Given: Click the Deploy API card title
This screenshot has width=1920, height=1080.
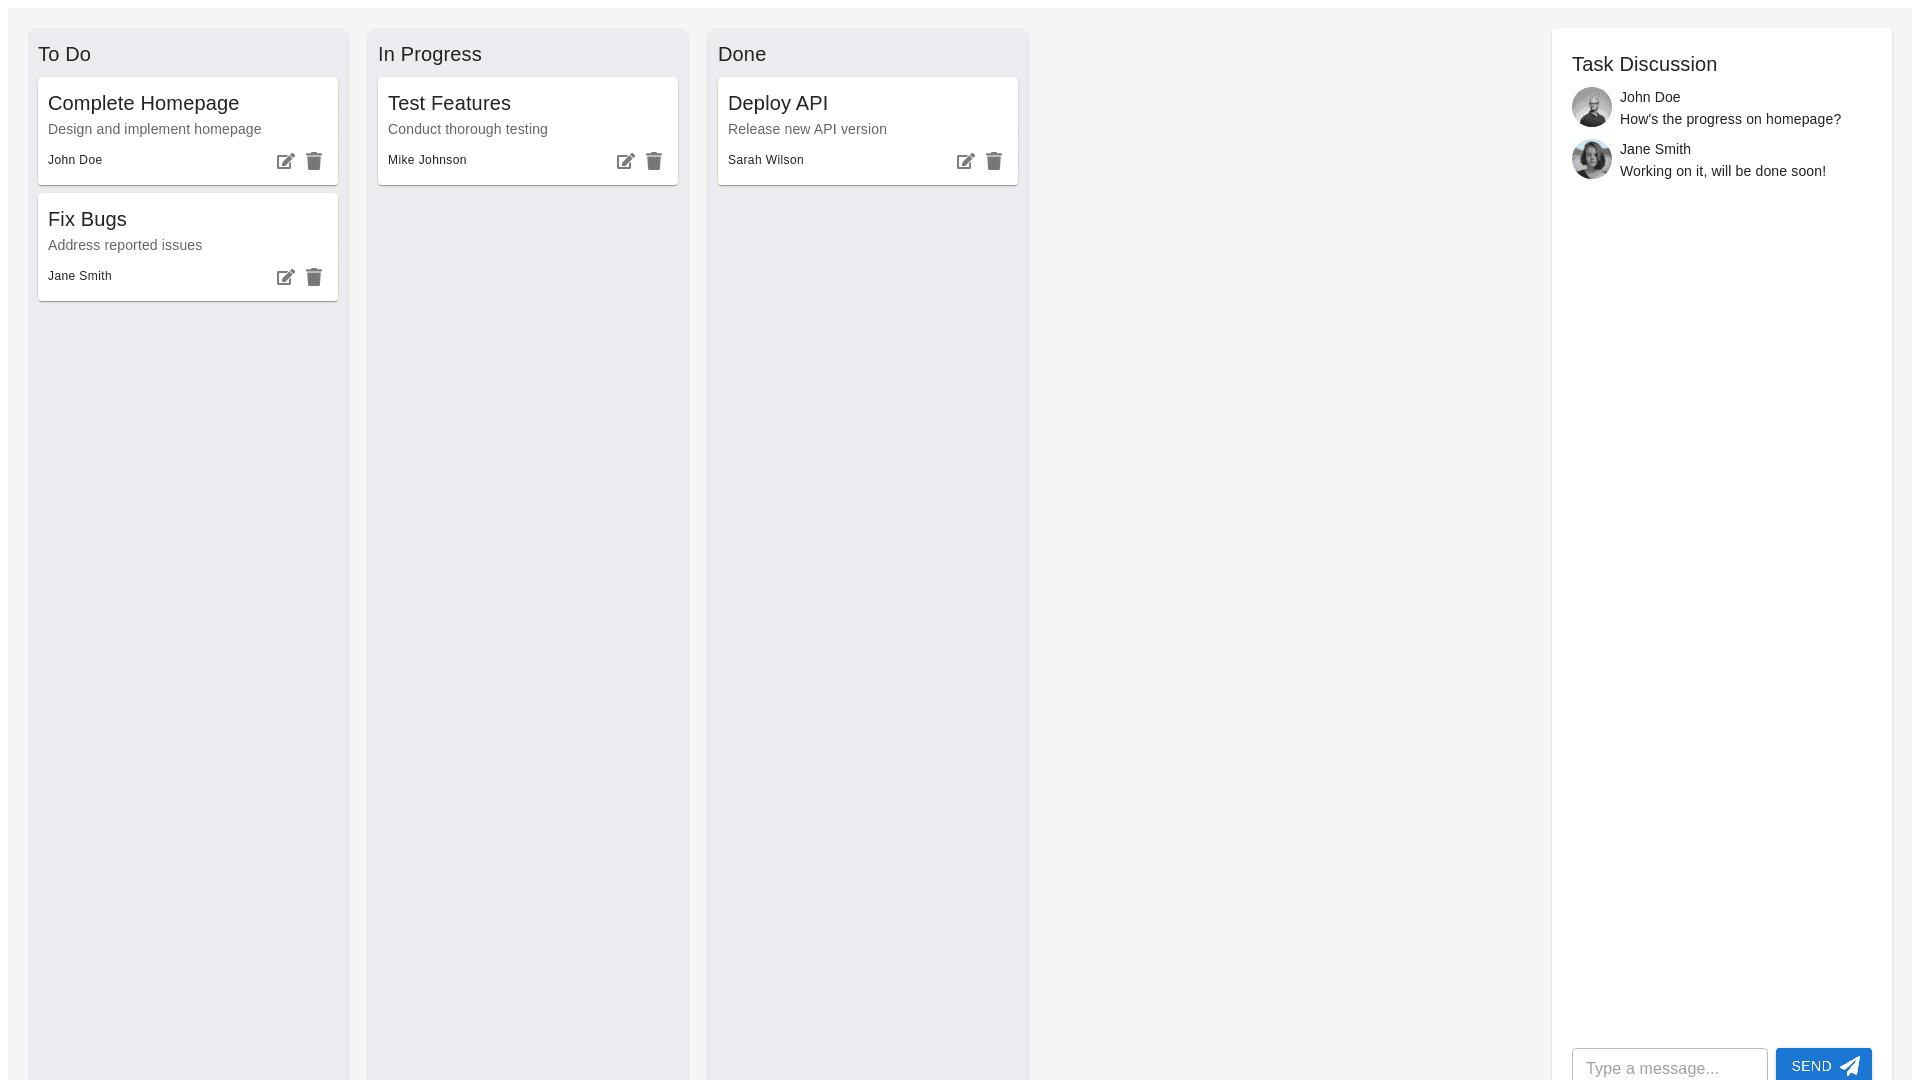Looking at the screenshot, I should click(778, 103).
